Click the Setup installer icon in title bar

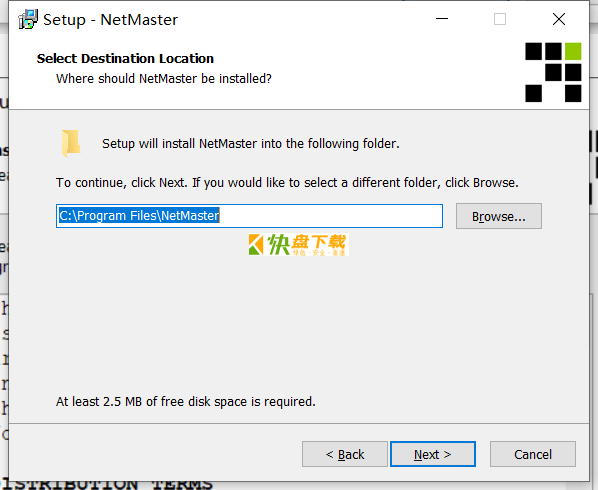pyautogui.click(x=28, y=19)
